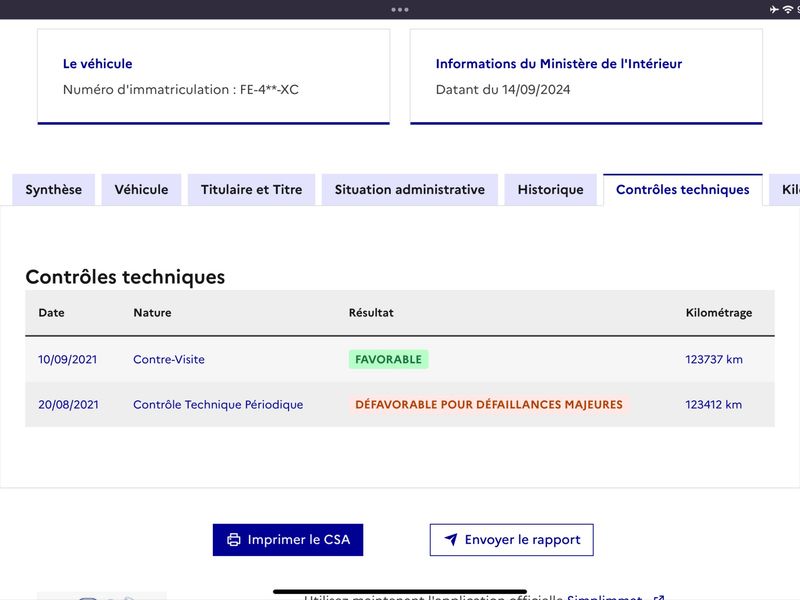Click the Envoyer le rapport button
This screenshot has height=600, width=800.
(512, 540)
